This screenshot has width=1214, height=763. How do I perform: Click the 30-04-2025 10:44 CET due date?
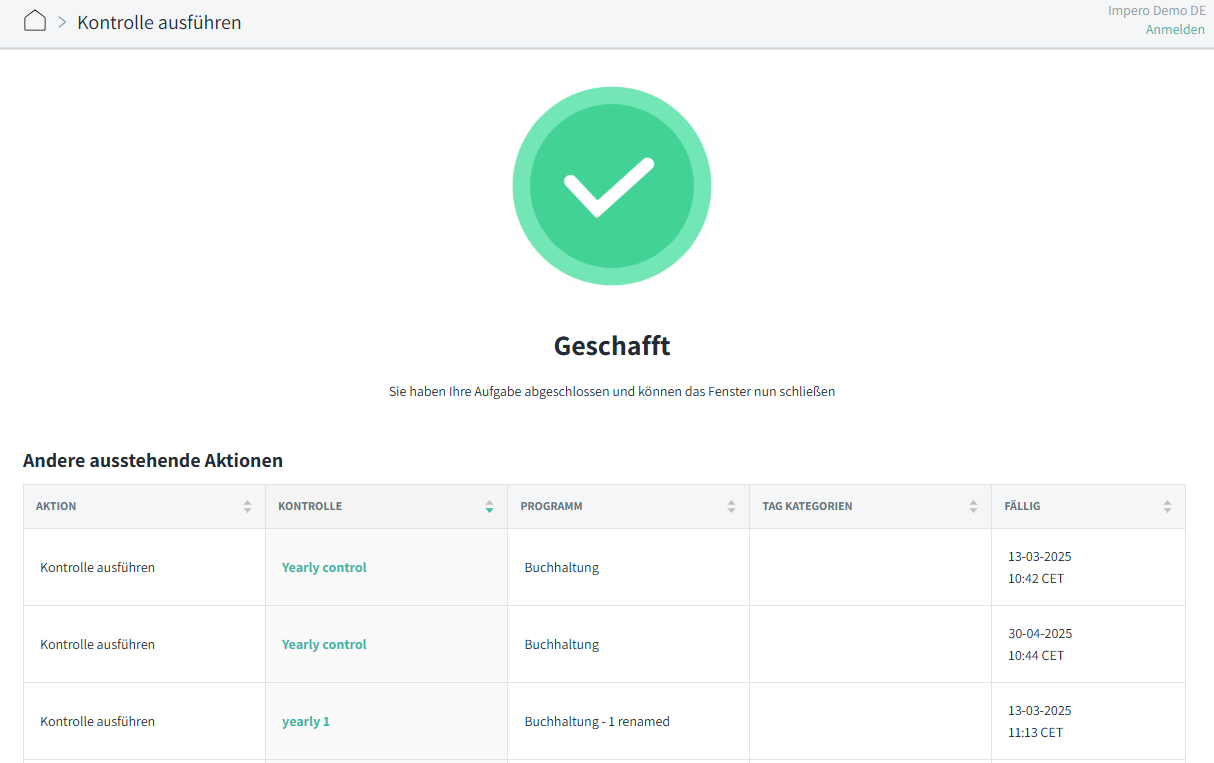pyautogui.click(x=1040, y=644)
